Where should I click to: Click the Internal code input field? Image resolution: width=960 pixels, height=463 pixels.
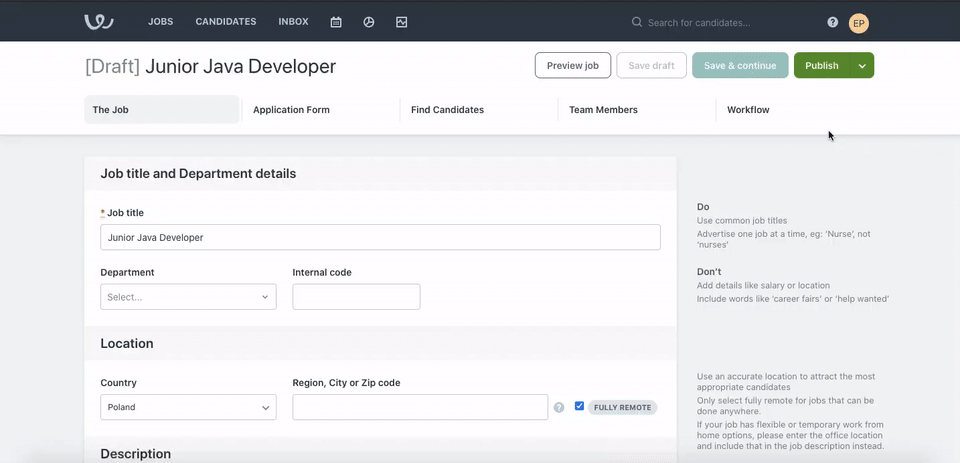coord(356,296)
